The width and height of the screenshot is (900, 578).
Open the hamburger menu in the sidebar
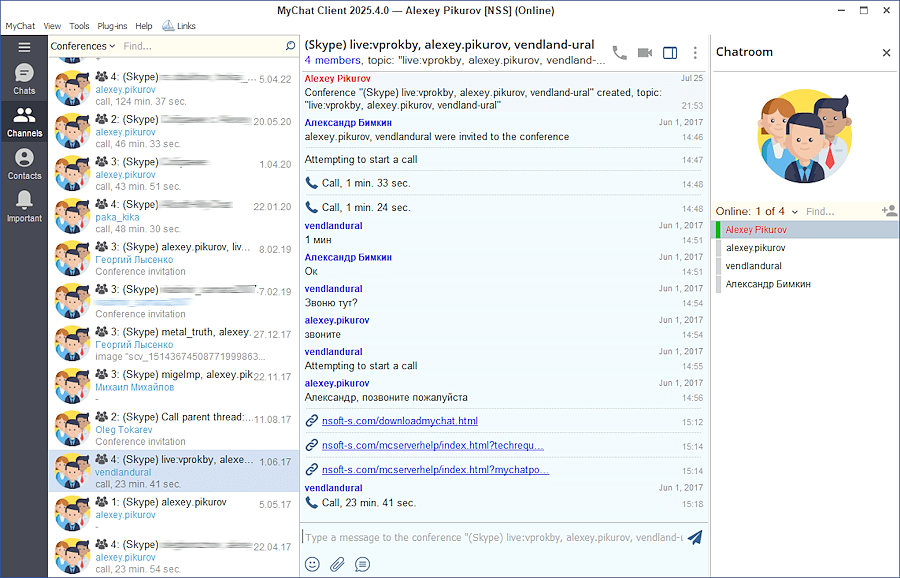(24, 47)
